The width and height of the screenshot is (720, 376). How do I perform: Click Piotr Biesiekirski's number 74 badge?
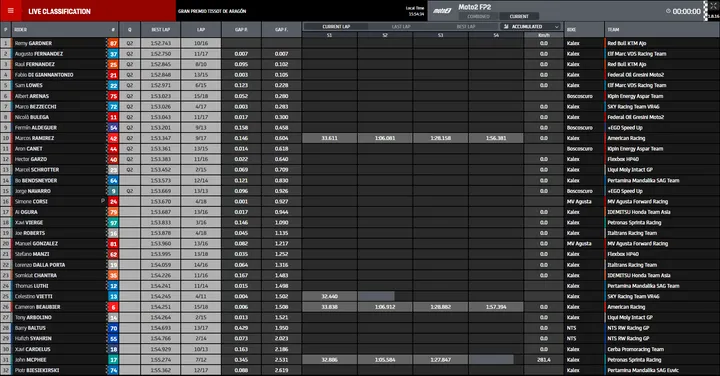point(113,370)
